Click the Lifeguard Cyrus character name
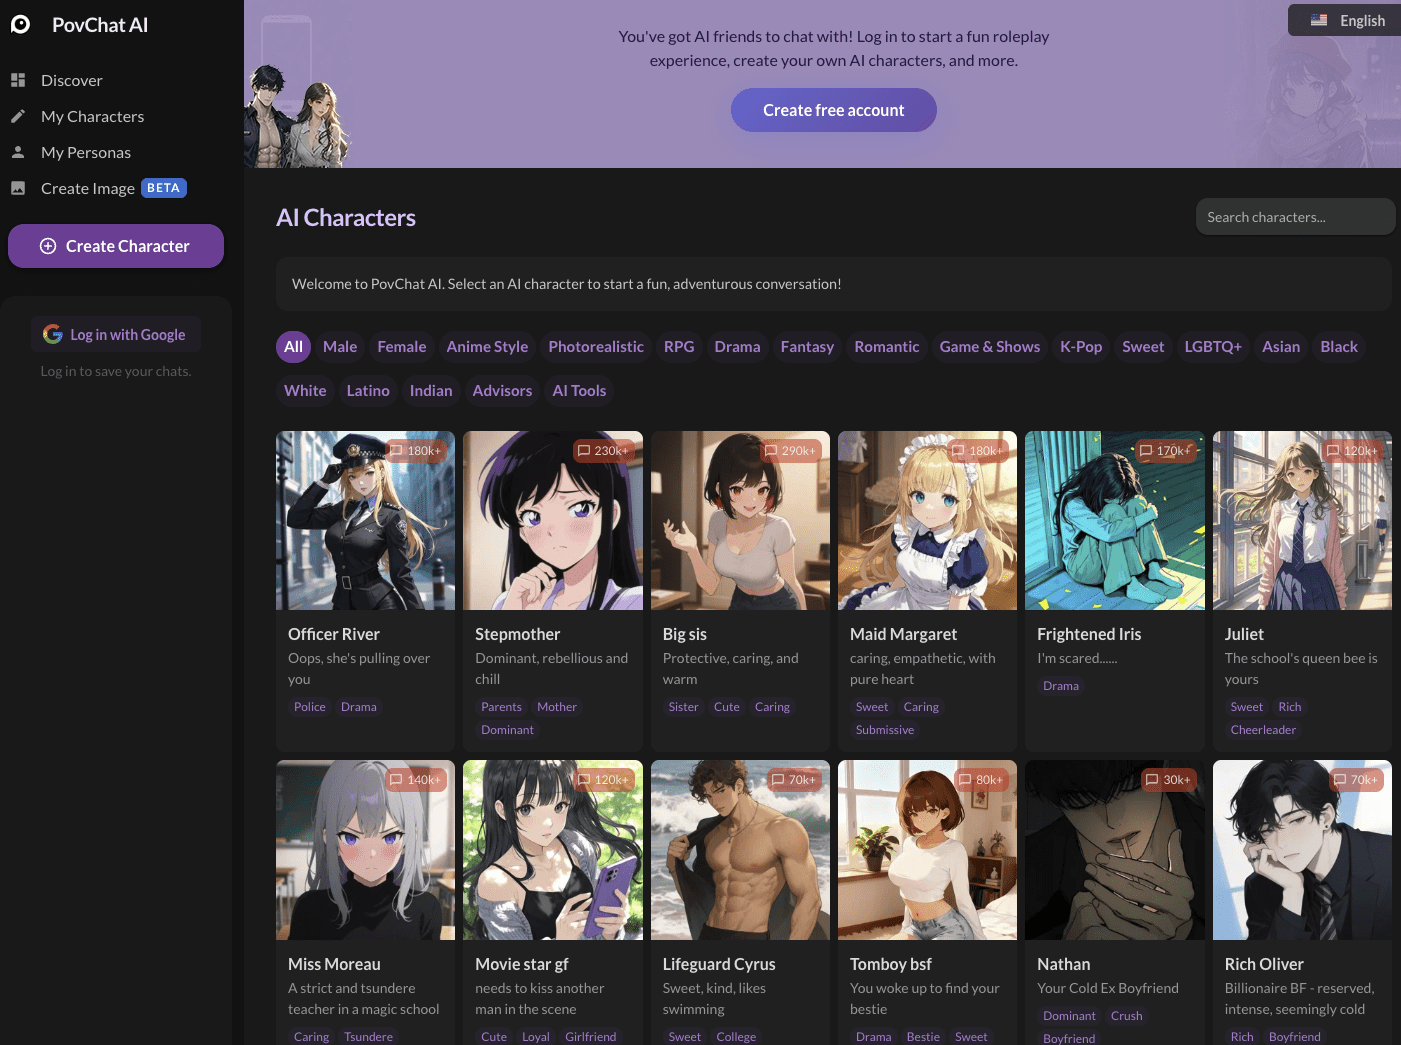This screenshot has height=1045, width=1401. pos(719,964)
